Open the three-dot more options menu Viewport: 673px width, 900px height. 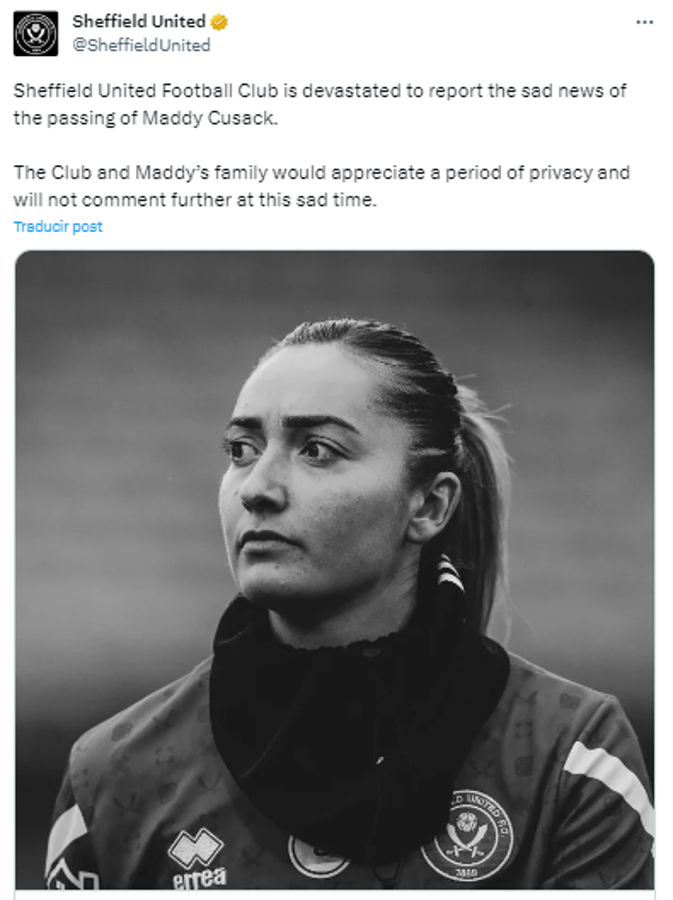point(645,22)
